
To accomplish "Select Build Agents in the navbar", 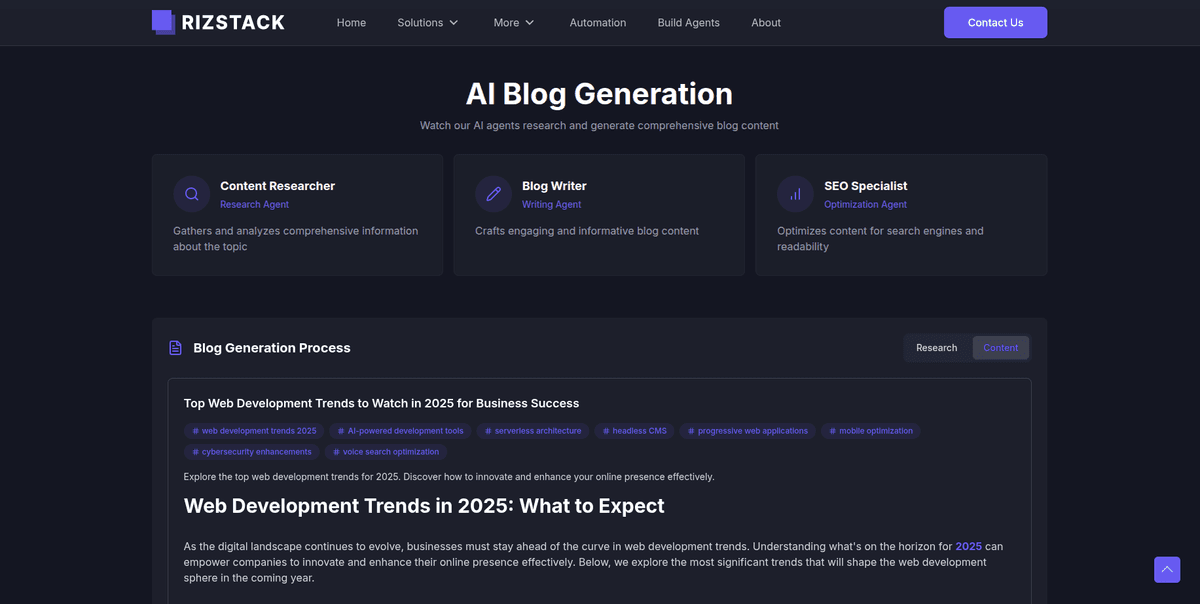I will point(688,22).
